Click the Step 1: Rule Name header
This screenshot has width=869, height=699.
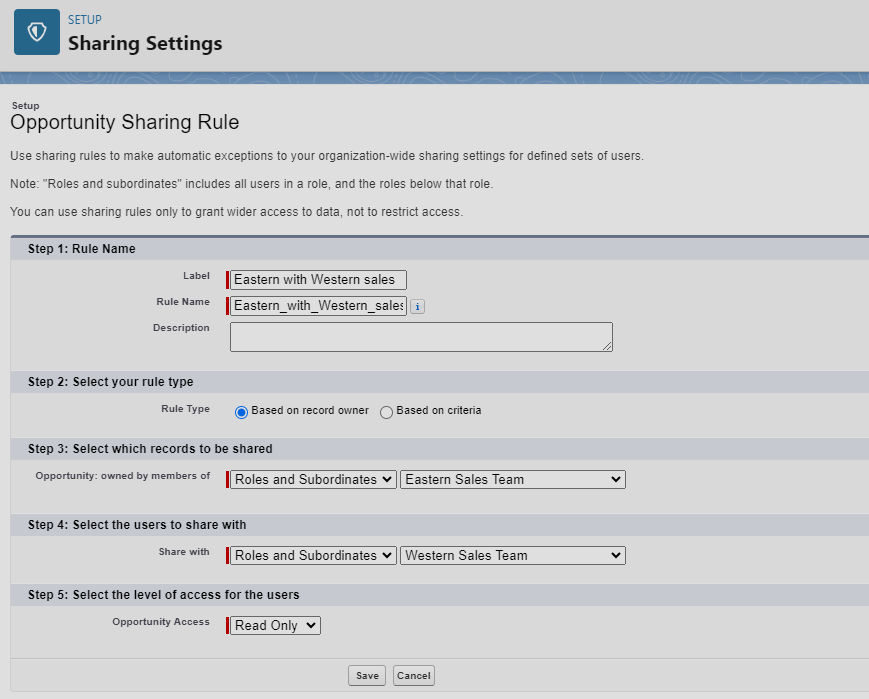[x=81, y=249]
